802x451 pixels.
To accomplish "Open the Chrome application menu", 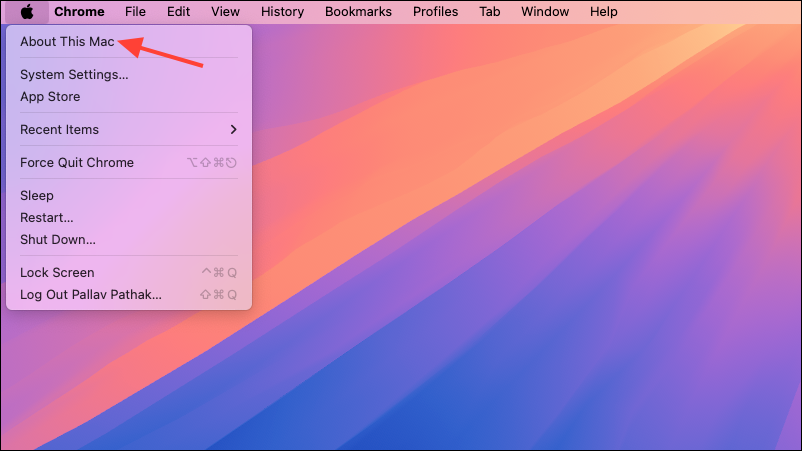I will [x=79, y=11].
